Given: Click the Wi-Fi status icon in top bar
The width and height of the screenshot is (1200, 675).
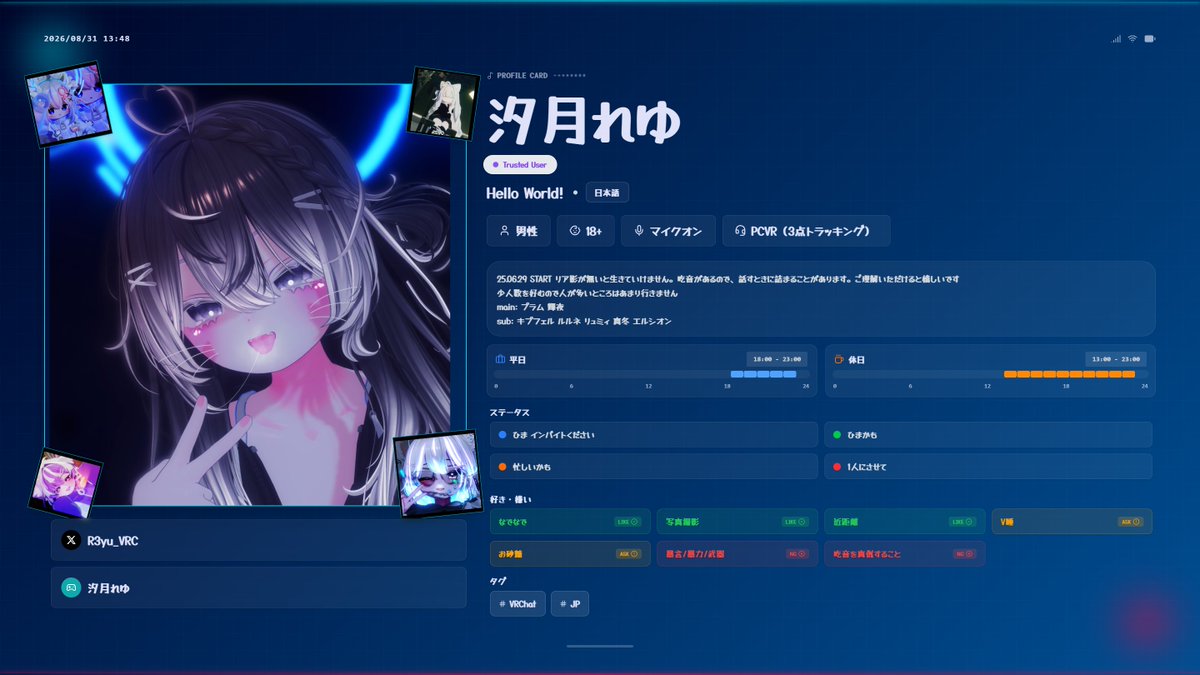Looking at the screenshot, I should tap(1133, 39).
